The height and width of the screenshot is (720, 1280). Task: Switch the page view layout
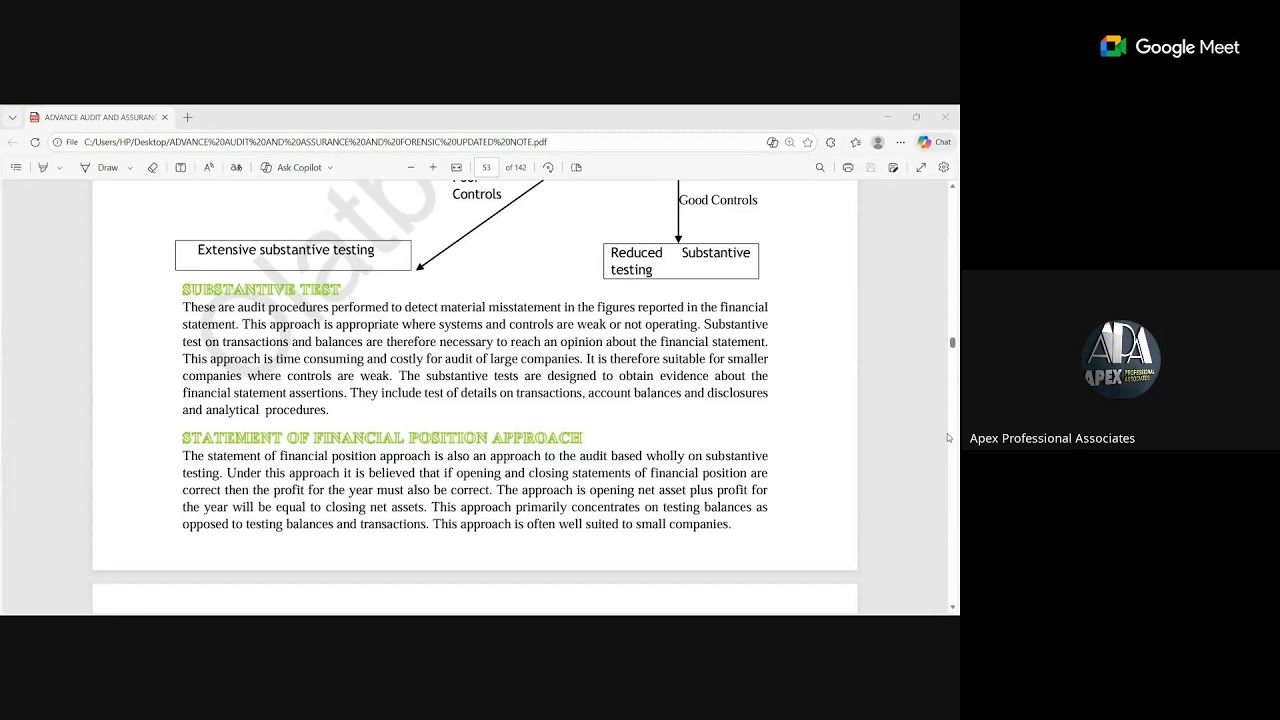point(576,167)
